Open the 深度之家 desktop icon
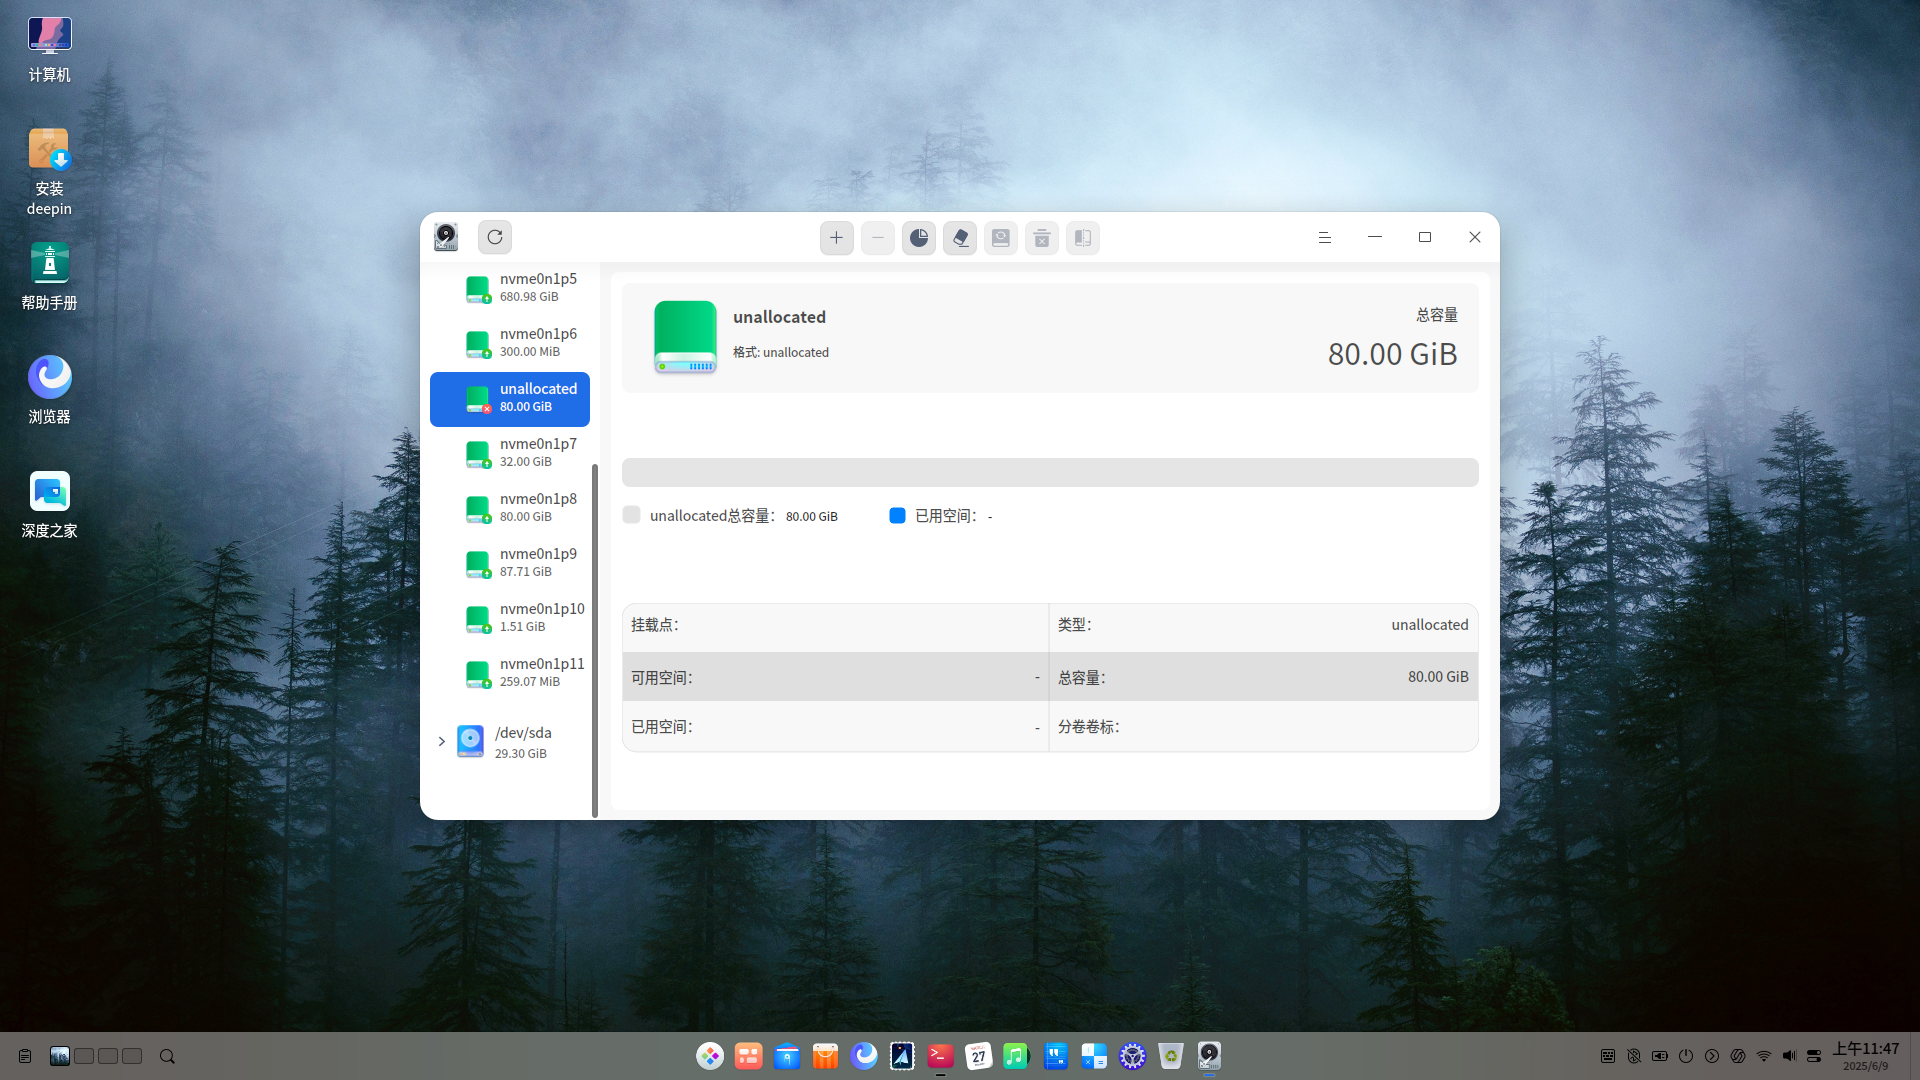 pos(49,505)
